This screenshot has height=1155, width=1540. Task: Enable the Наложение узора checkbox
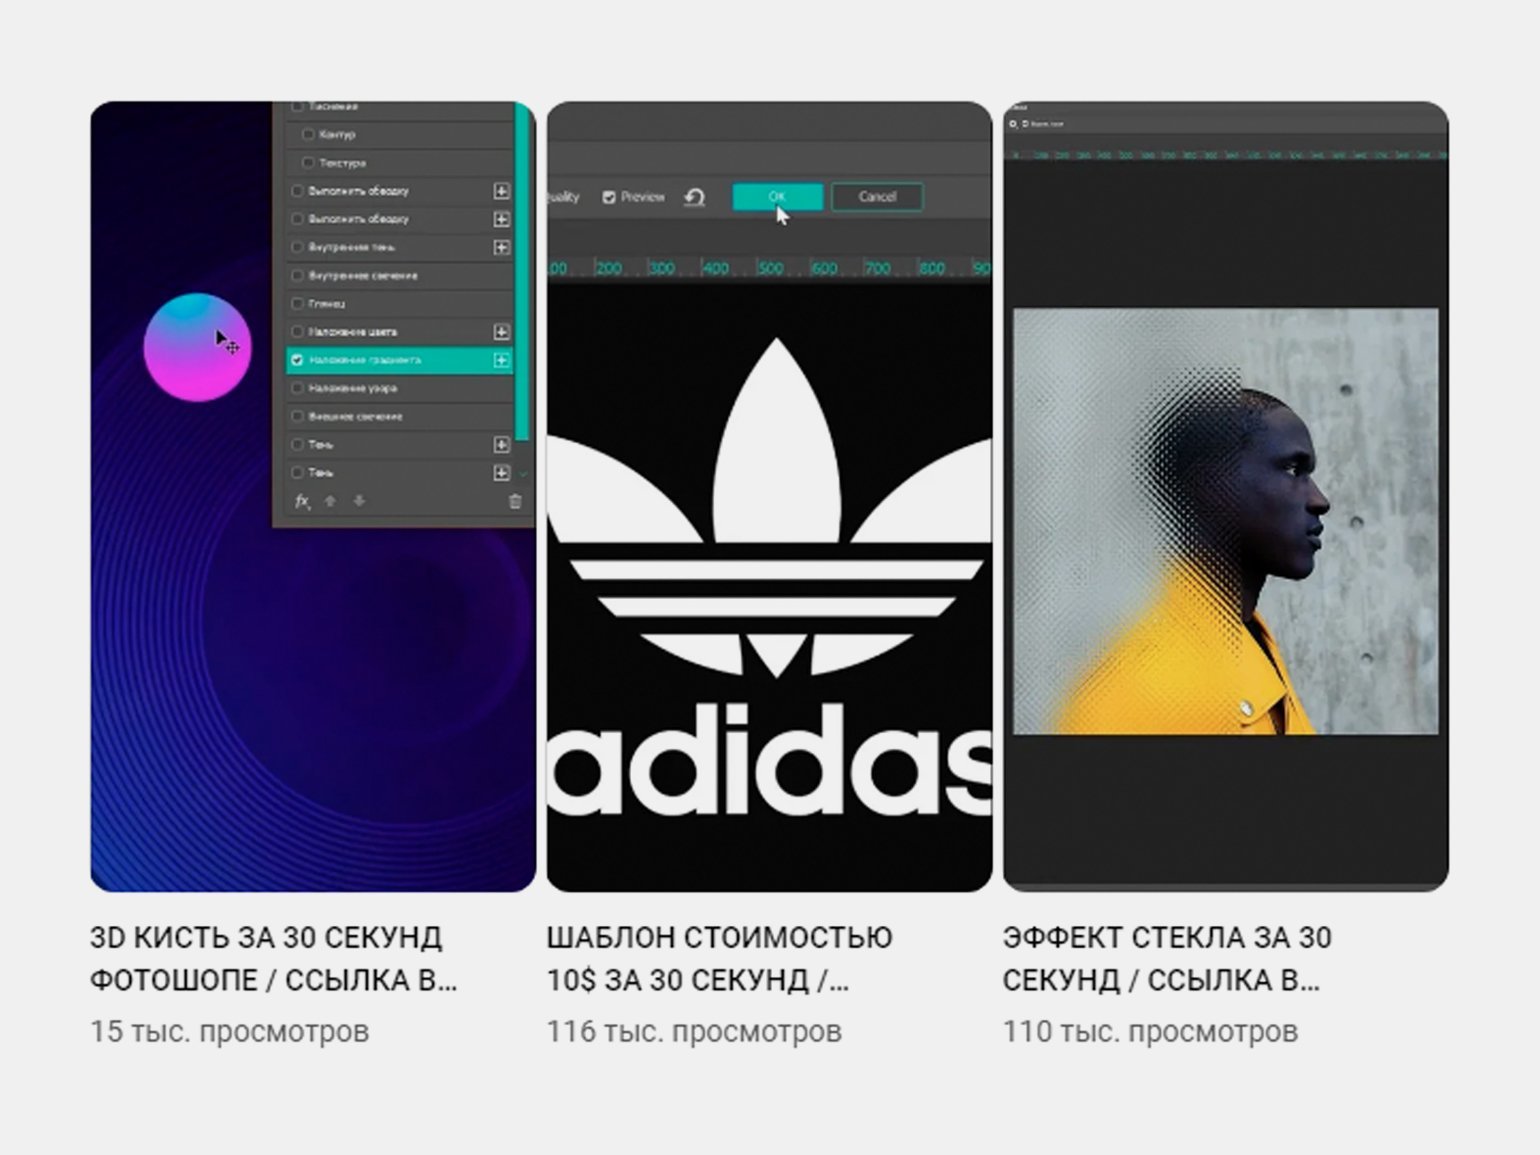297,388
